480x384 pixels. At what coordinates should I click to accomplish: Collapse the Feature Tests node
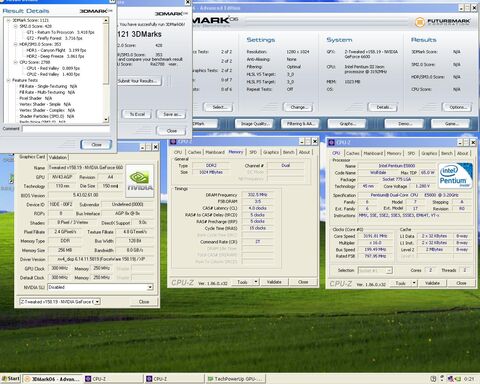tap(9, 80)
